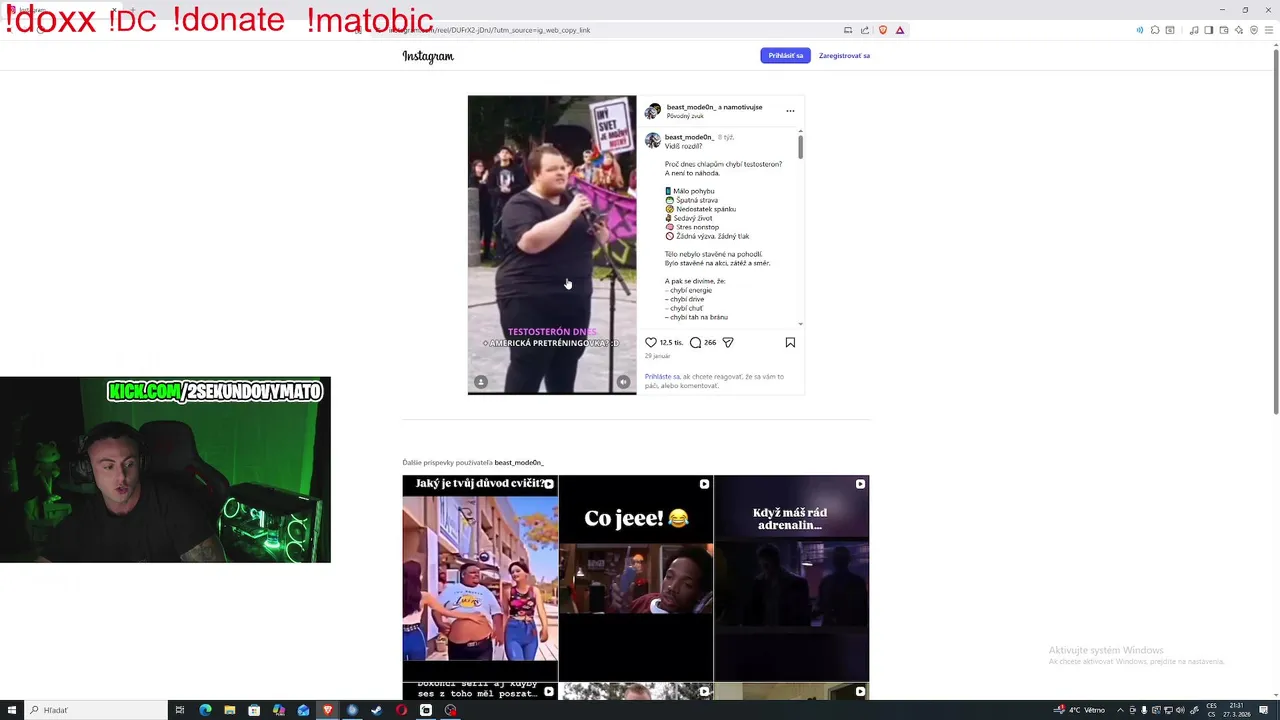Open comments via the speech bubble icon
The image size is (1280, 720).
pyautogui.click(x=695, y=342)
